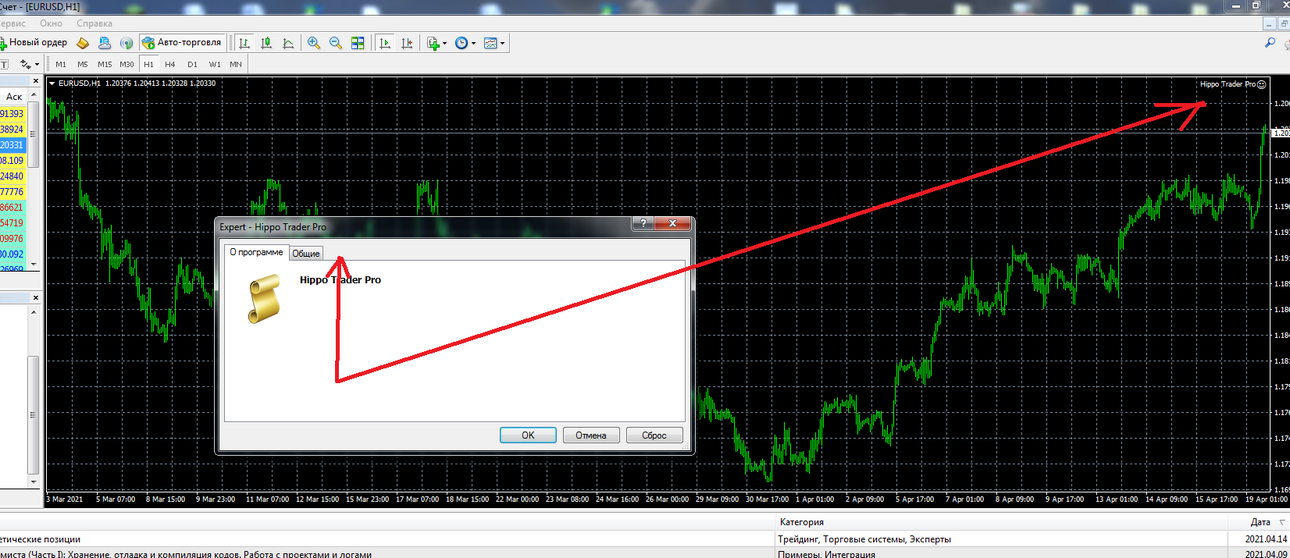Image resolution: width=1290 pixels, height=558 pixels.
Task: Switch to W1 timeframe
Action: click(x=214, y=64)
